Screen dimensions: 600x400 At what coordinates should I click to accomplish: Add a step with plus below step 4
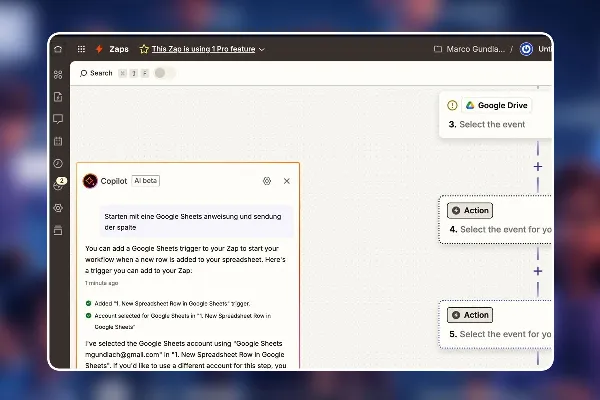pos(538,271)
